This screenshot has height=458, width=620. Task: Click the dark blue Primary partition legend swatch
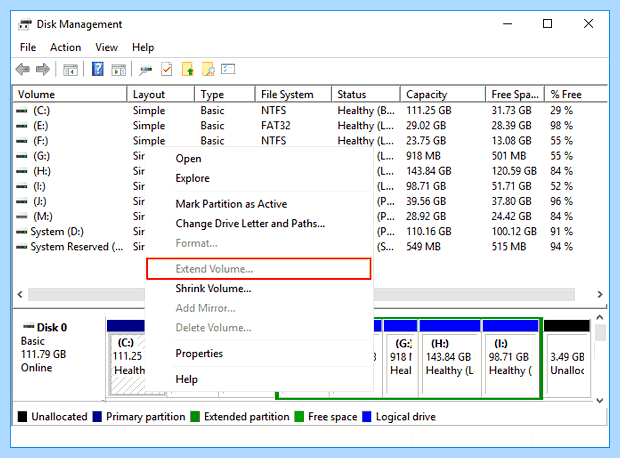(x=97, y=416)
